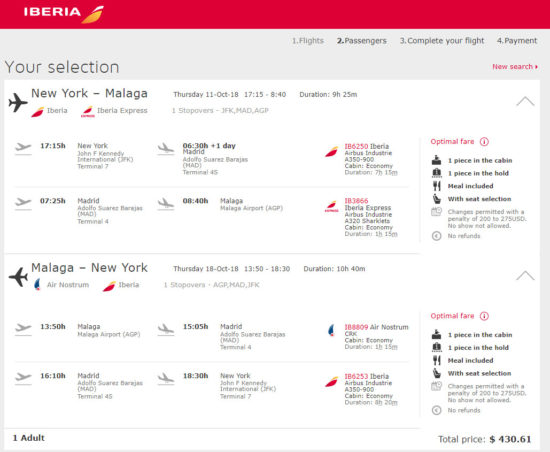
Task: Click the Iberia Express logo beside IB3866
Action: click(331, 206)
